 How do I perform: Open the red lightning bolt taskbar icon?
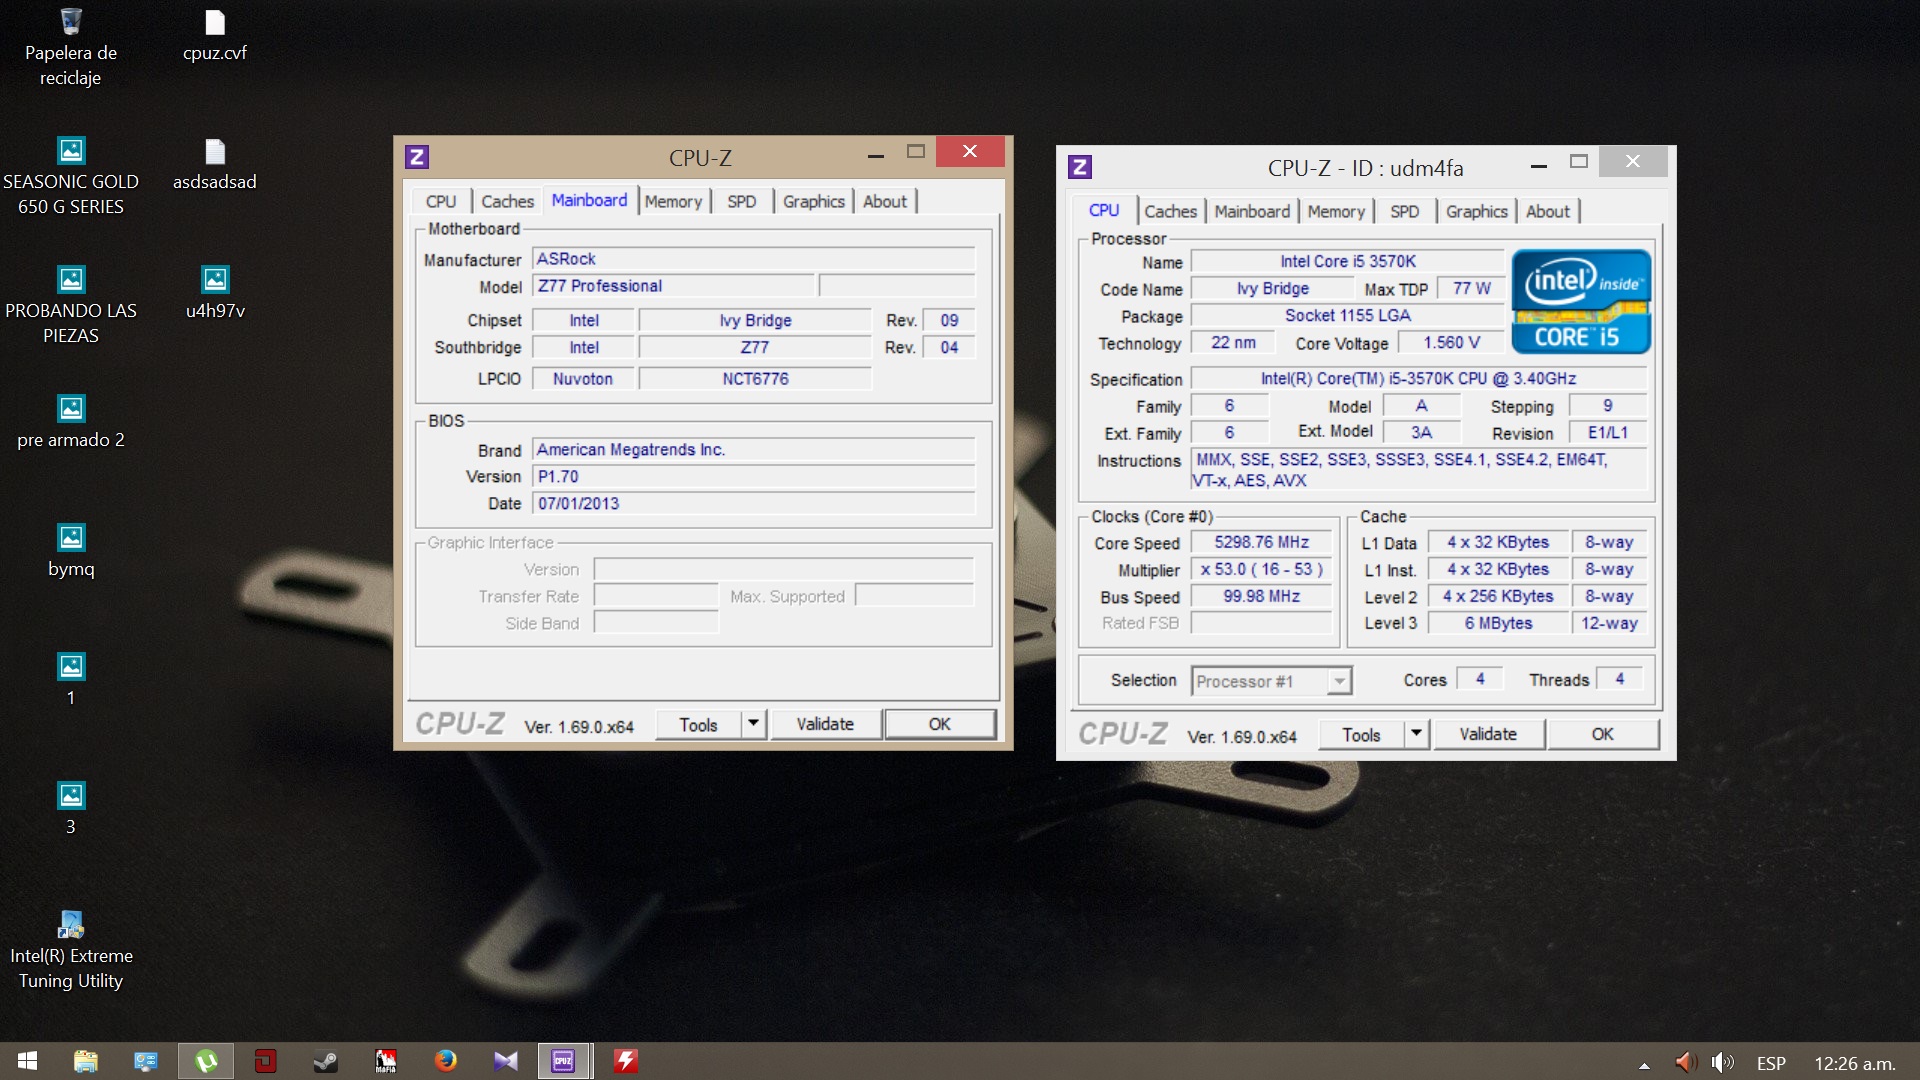(626, 1061)
